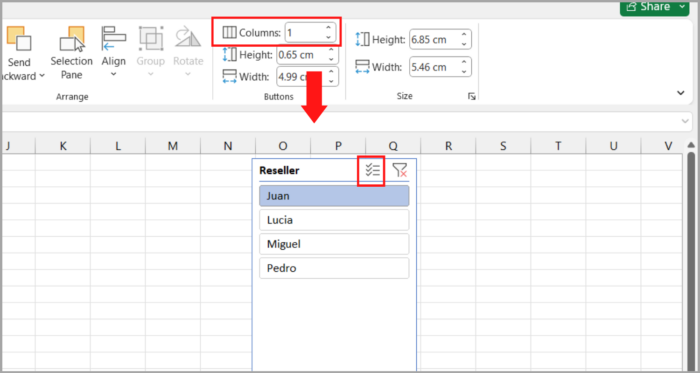
Task: Open the Align dropdown
Action: click(x=113, y=52)
